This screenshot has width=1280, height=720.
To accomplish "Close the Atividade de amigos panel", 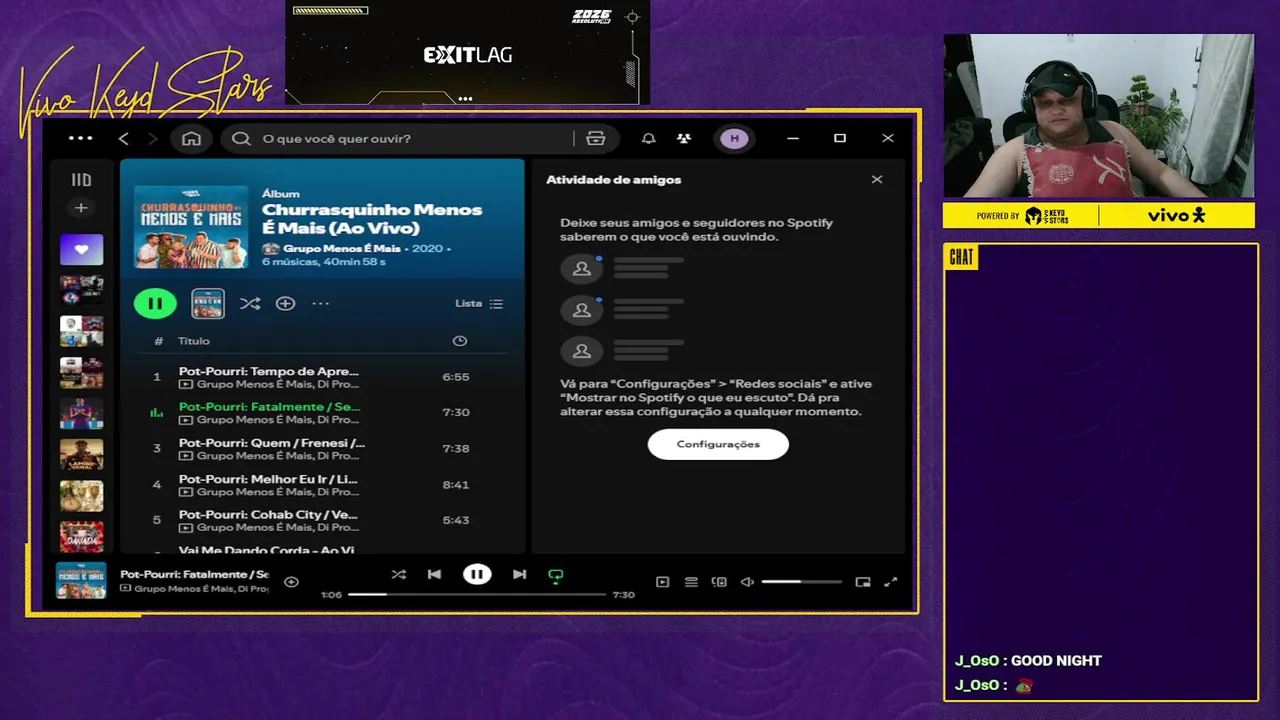I will coord(877,180).
